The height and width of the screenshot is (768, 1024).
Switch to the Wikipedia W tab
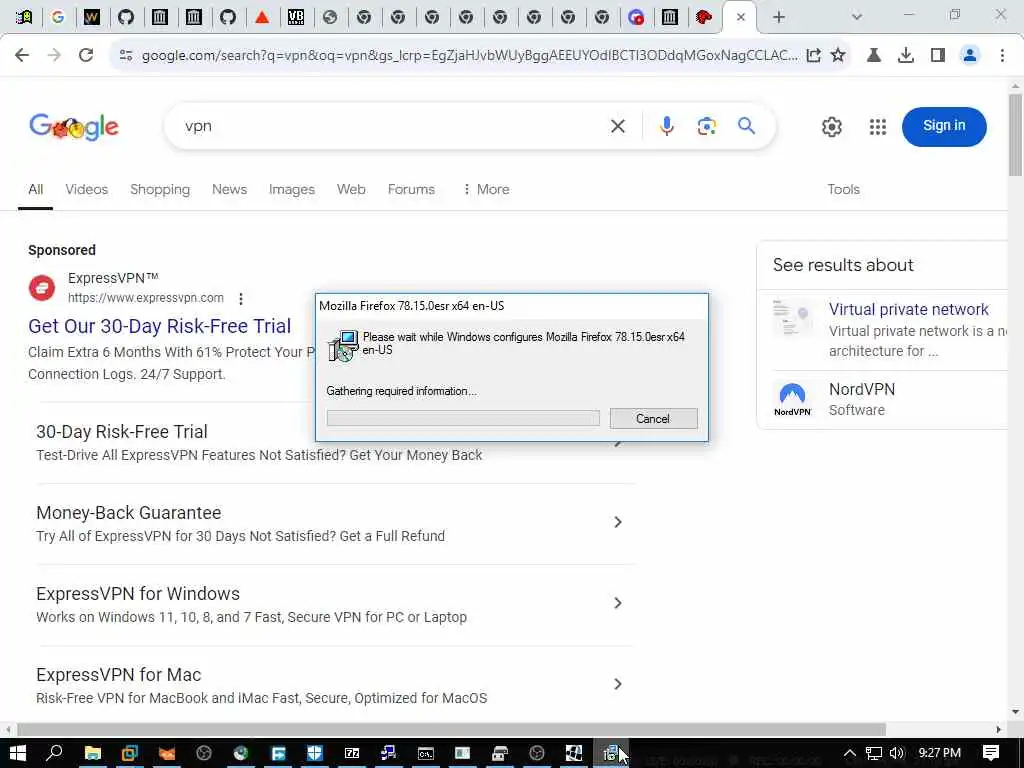92,18
